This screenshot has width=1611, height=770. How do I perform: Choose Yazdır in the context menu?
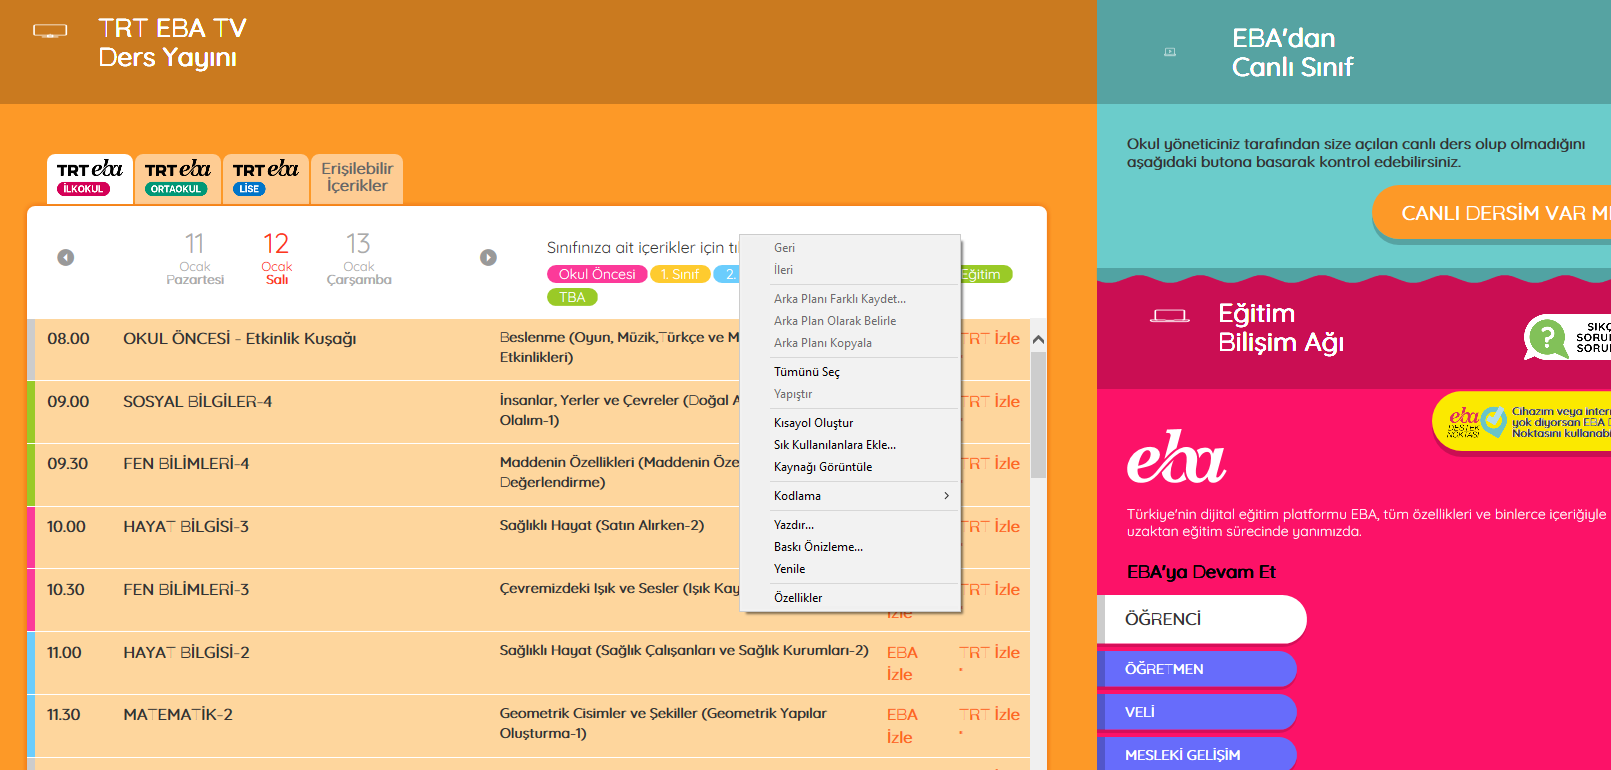click(x=850, y=525)
